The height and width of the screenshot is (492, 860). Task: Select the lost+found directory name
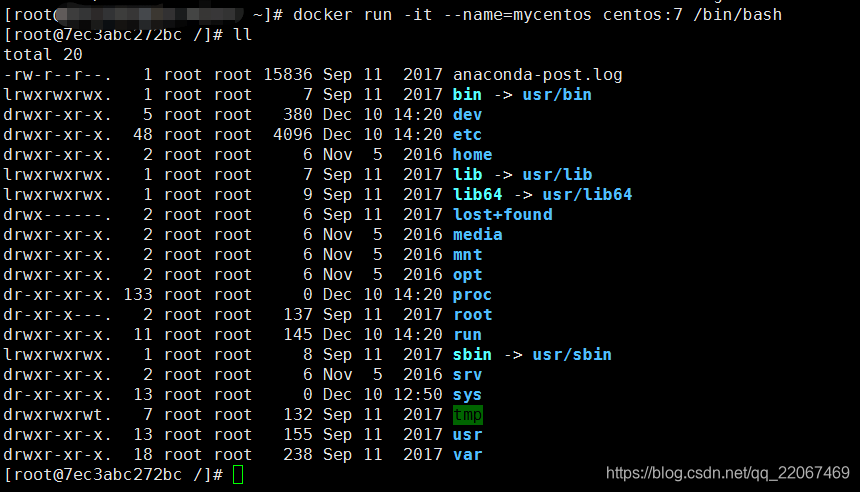coord(502,214)
